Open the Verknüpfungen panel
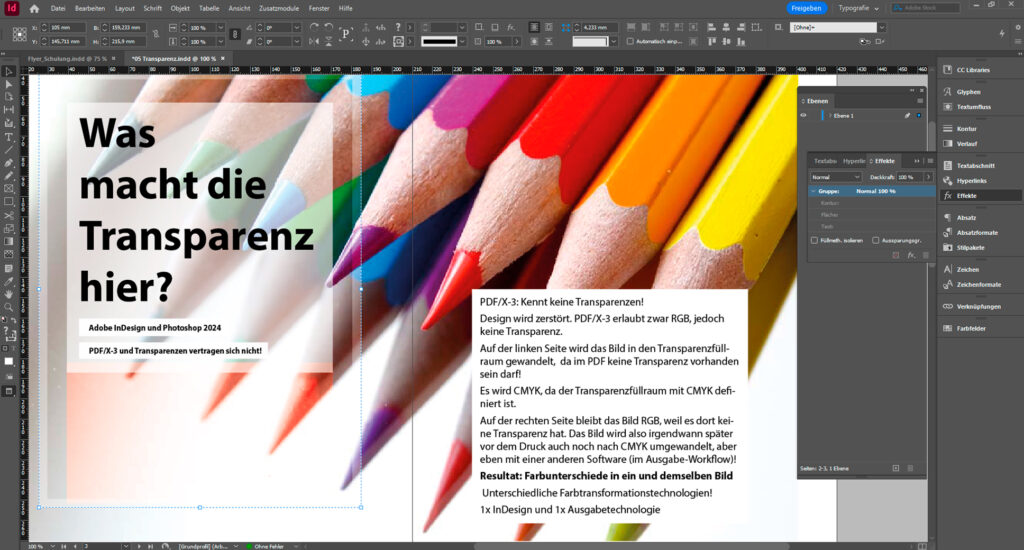This screenshot has height=550, width=1024. coord(978,306)
